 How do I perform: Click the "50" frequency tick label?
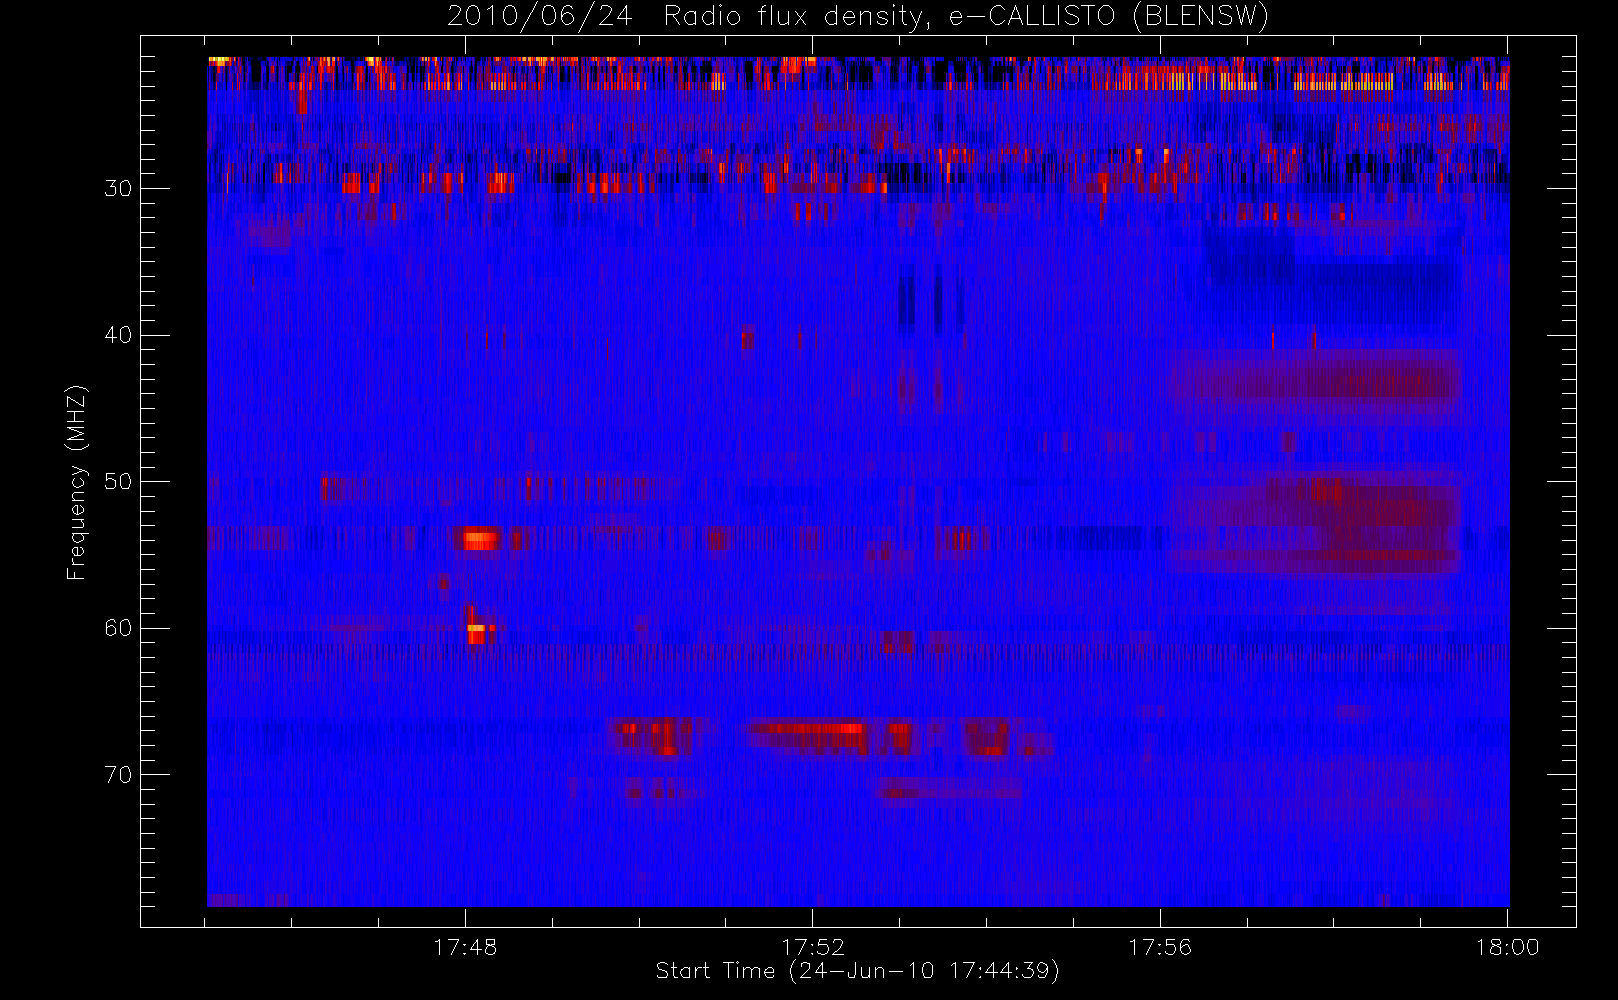coord(118,482)
